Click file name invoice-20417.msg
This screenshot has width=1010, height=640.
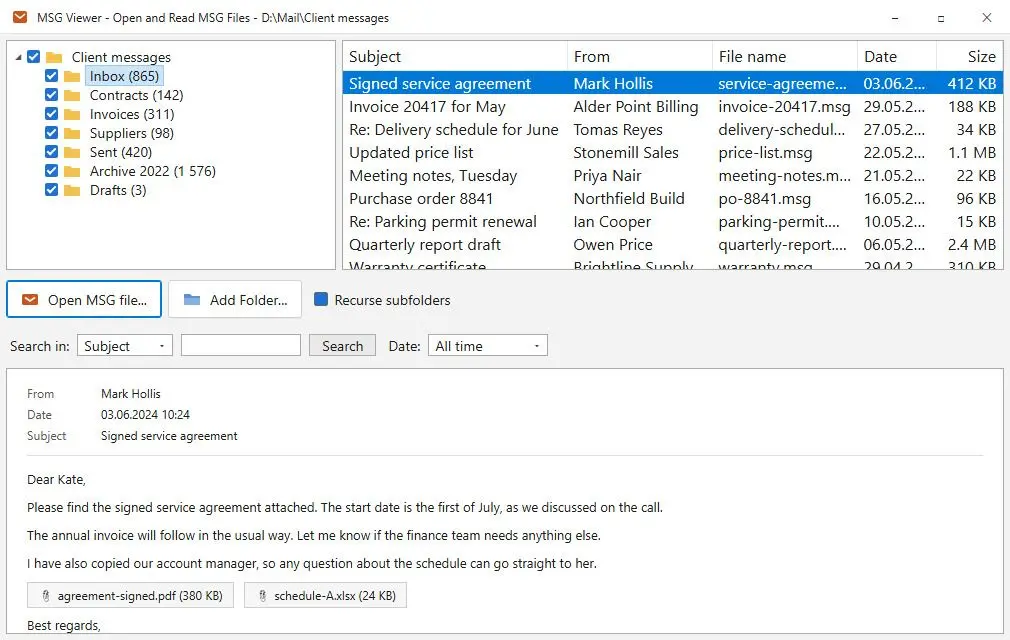pyautogui.click(x=785, y=106)
